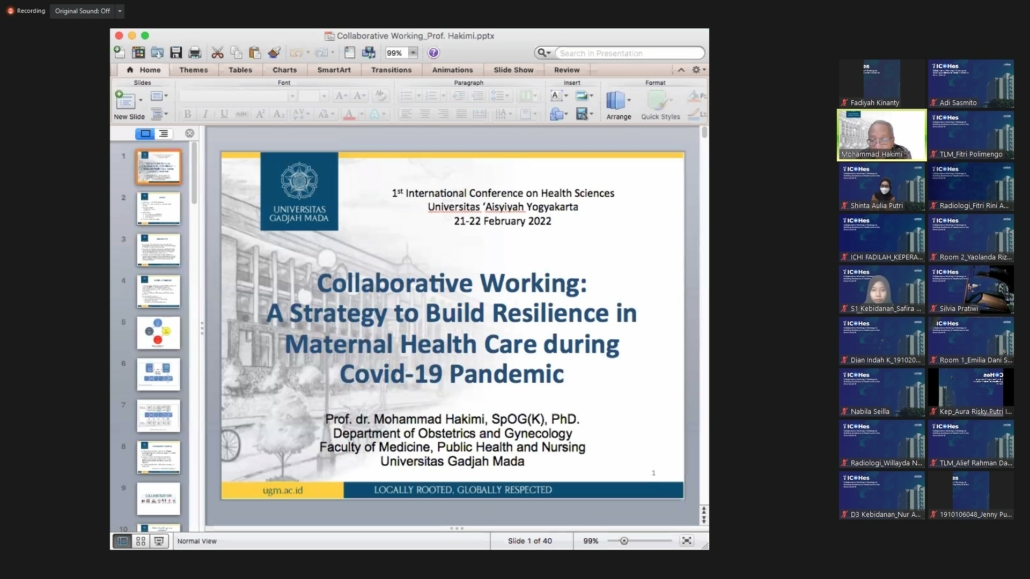1030x579 pixels.
Task: Toggle Slides thumbnail view in the pane
Action: point(145,133)
